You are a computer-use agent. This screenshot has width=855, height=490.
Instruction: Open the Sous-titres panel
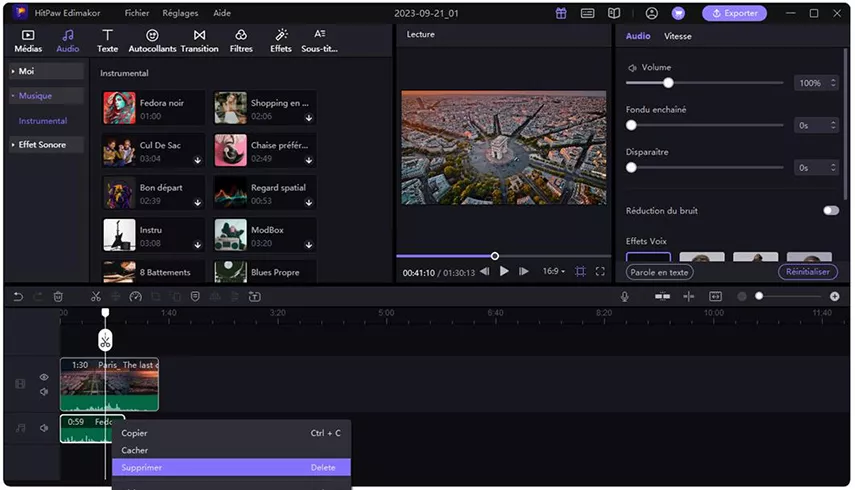pos(320,41)
